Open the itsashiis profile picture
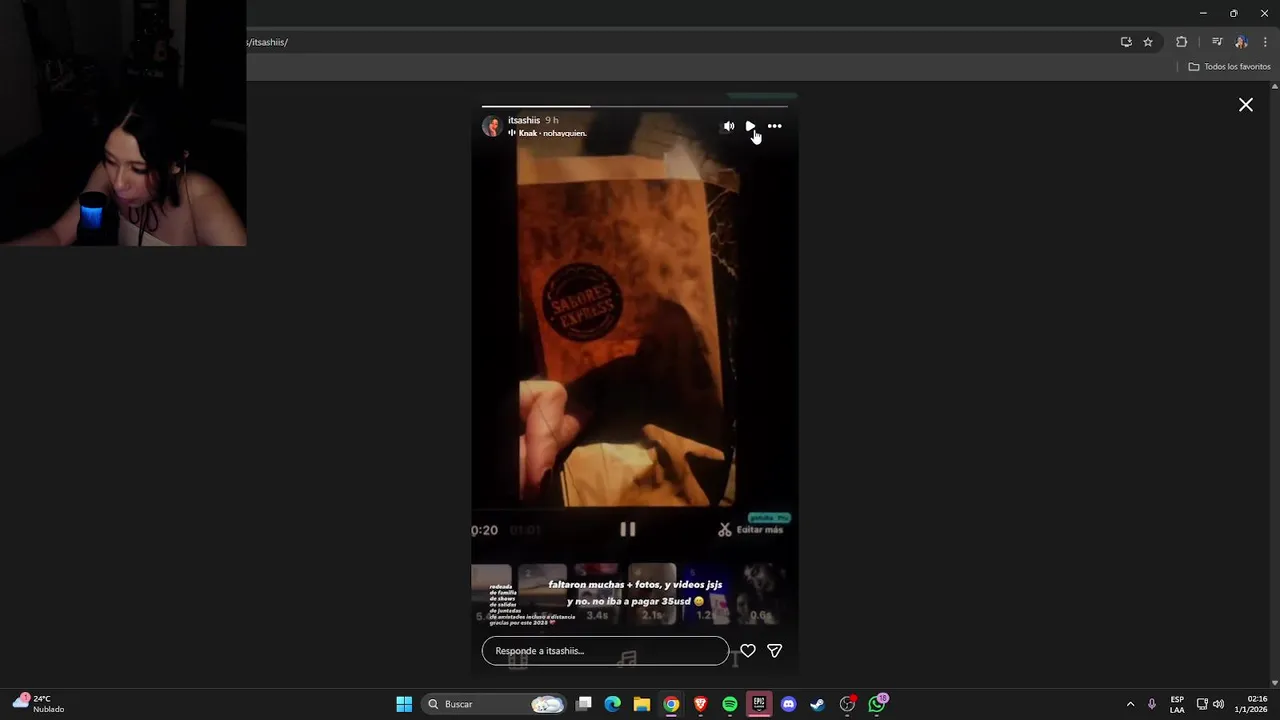The height and width of the screenshot is (720, 1280). pyautogui.click(x=492, y=126)
